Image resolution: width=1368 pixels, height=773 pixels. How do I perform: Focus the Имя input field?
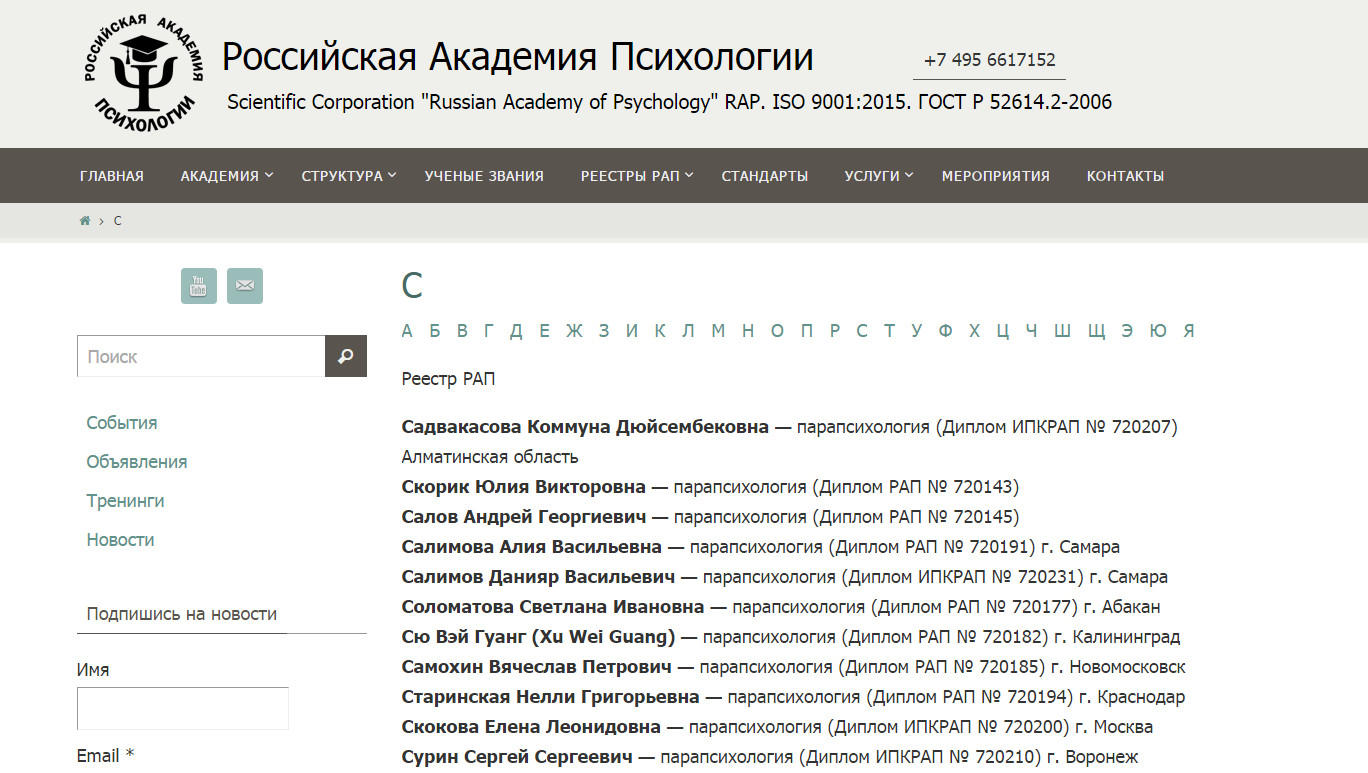tap(183, 708)
